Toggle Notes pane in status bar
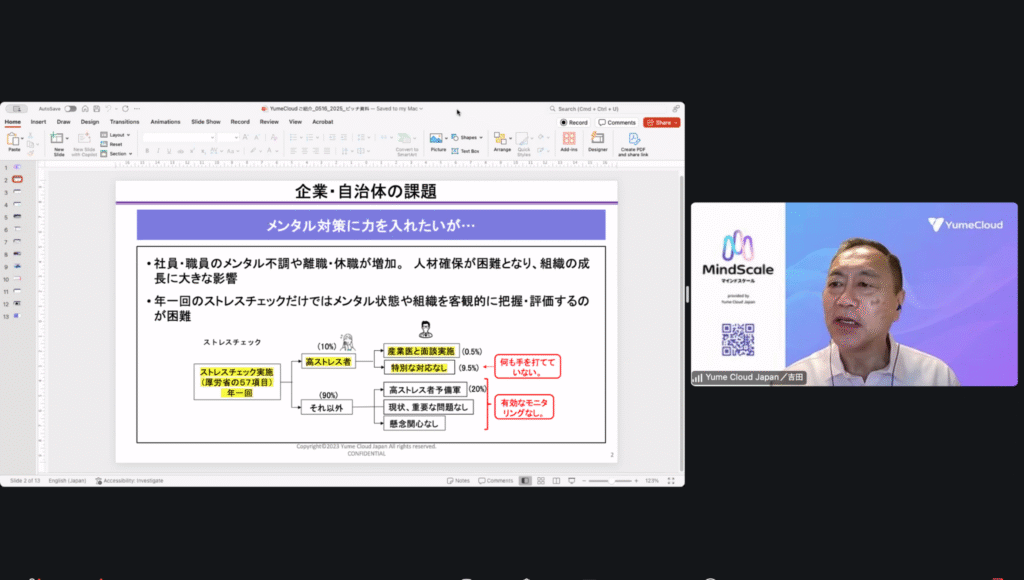 (x=458, y=481)
